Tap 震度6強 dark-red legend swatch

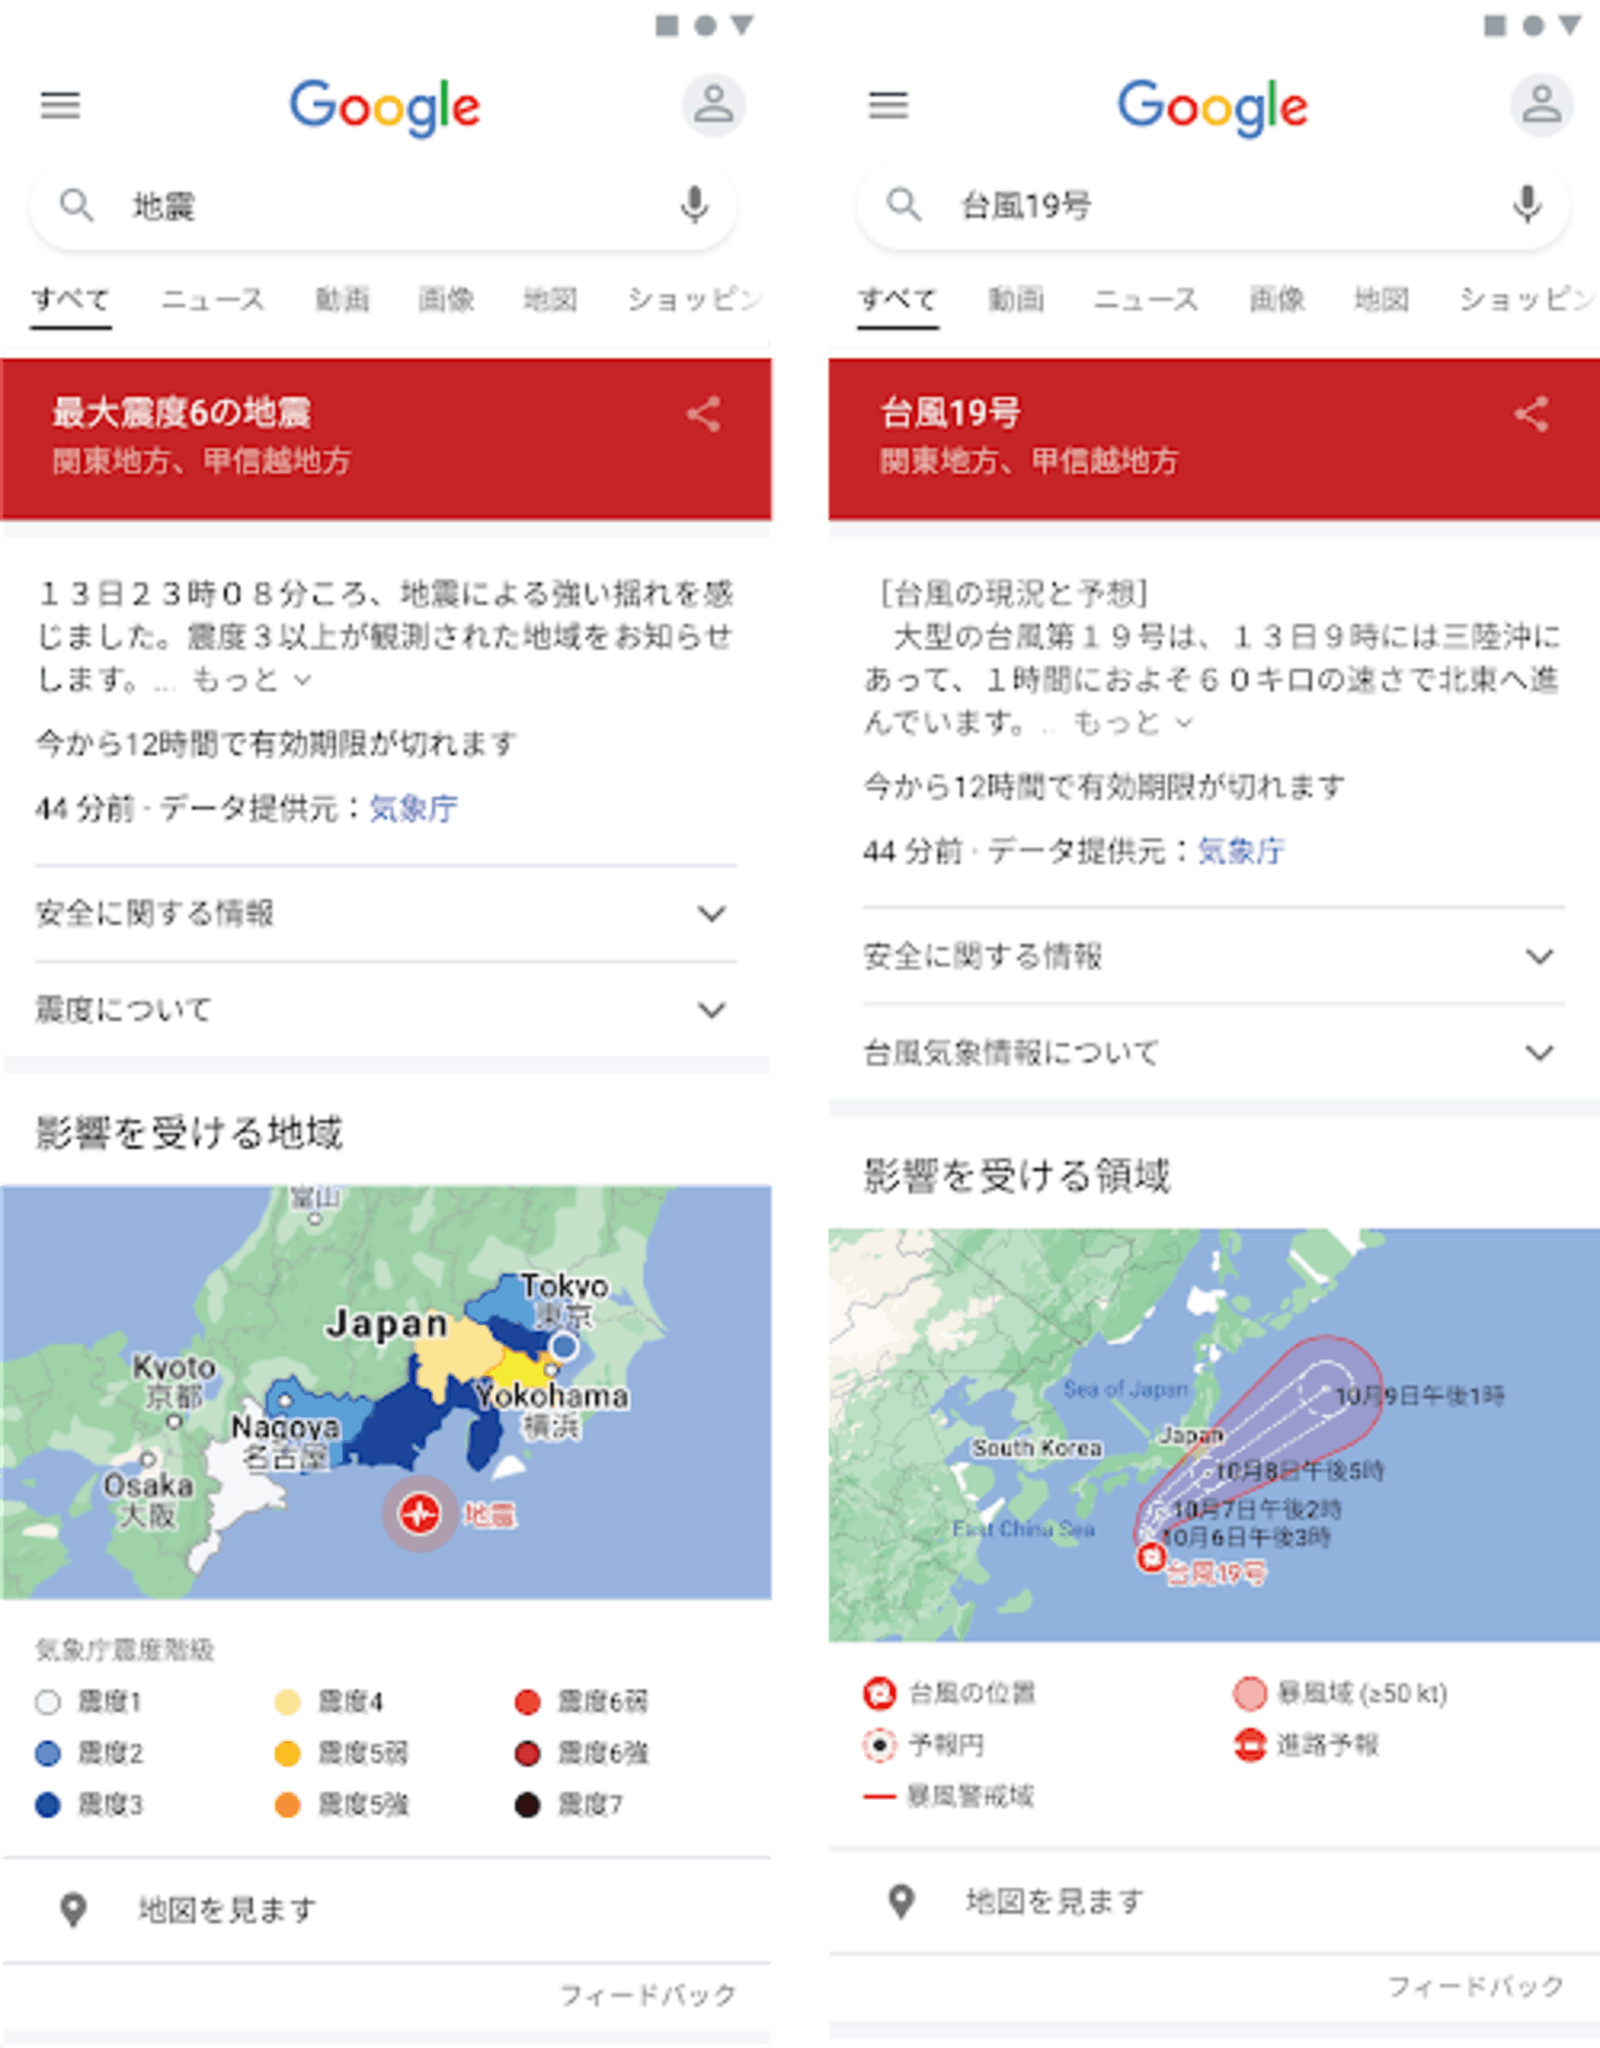tap(528, 1753)
